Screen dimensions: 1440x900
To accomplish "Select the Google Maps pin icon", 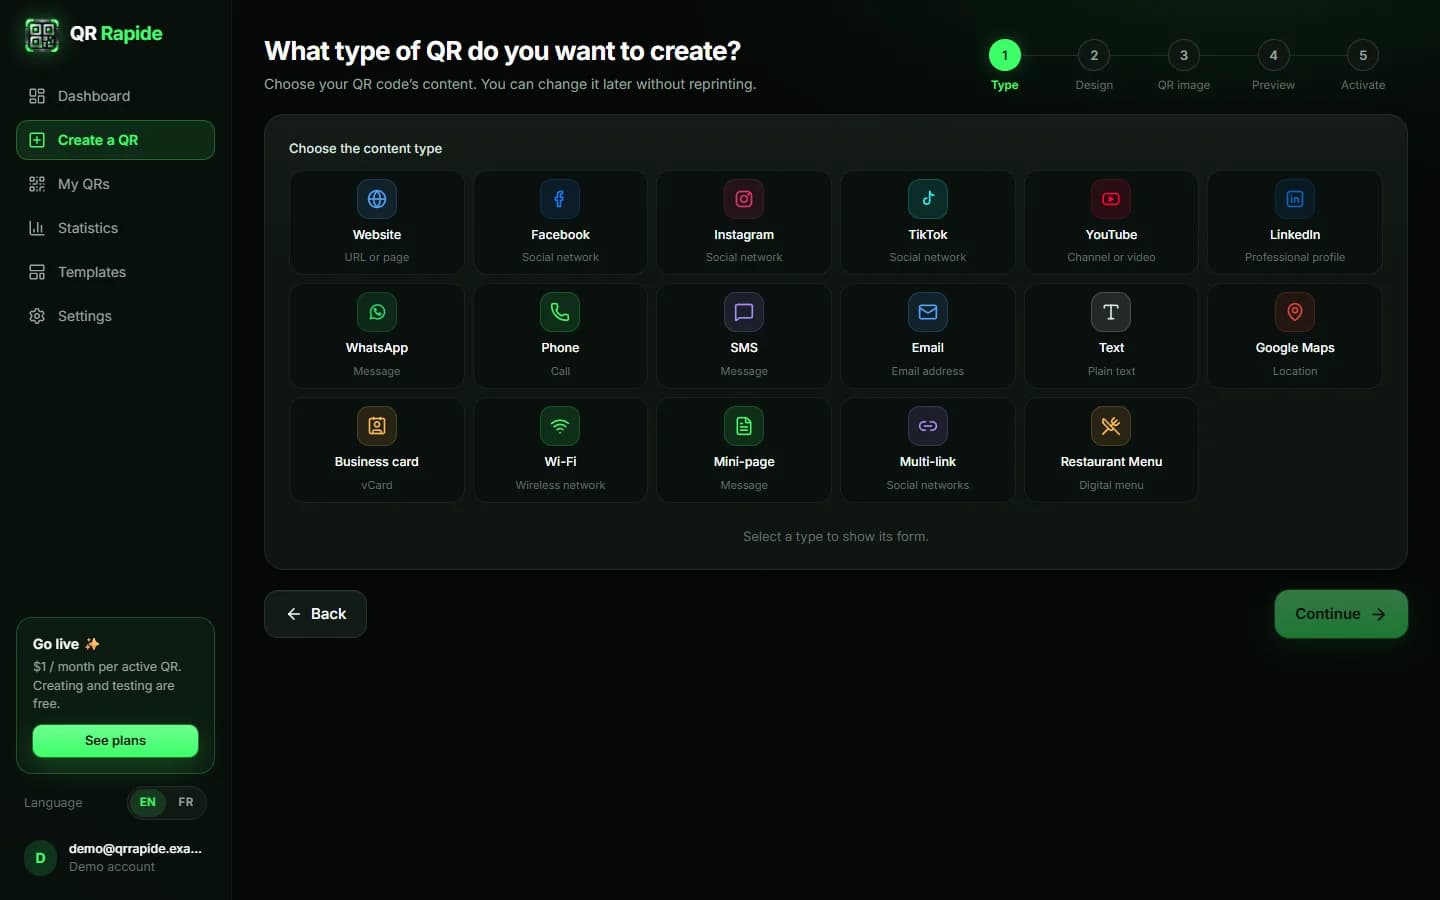I will [x=1295, y=312].
